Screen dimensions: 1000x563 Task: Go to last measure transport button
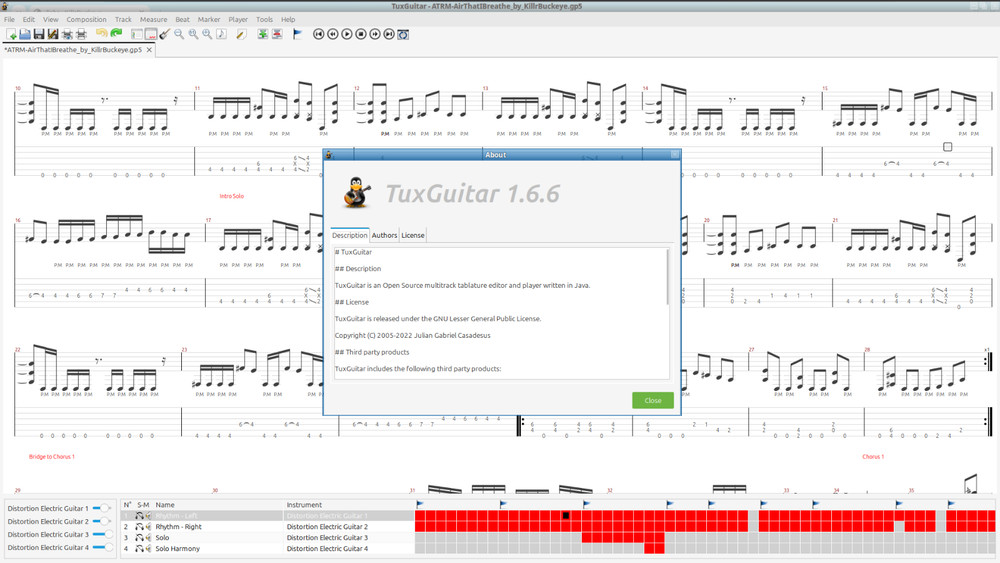pyautogui.click(x=389, y=34)
